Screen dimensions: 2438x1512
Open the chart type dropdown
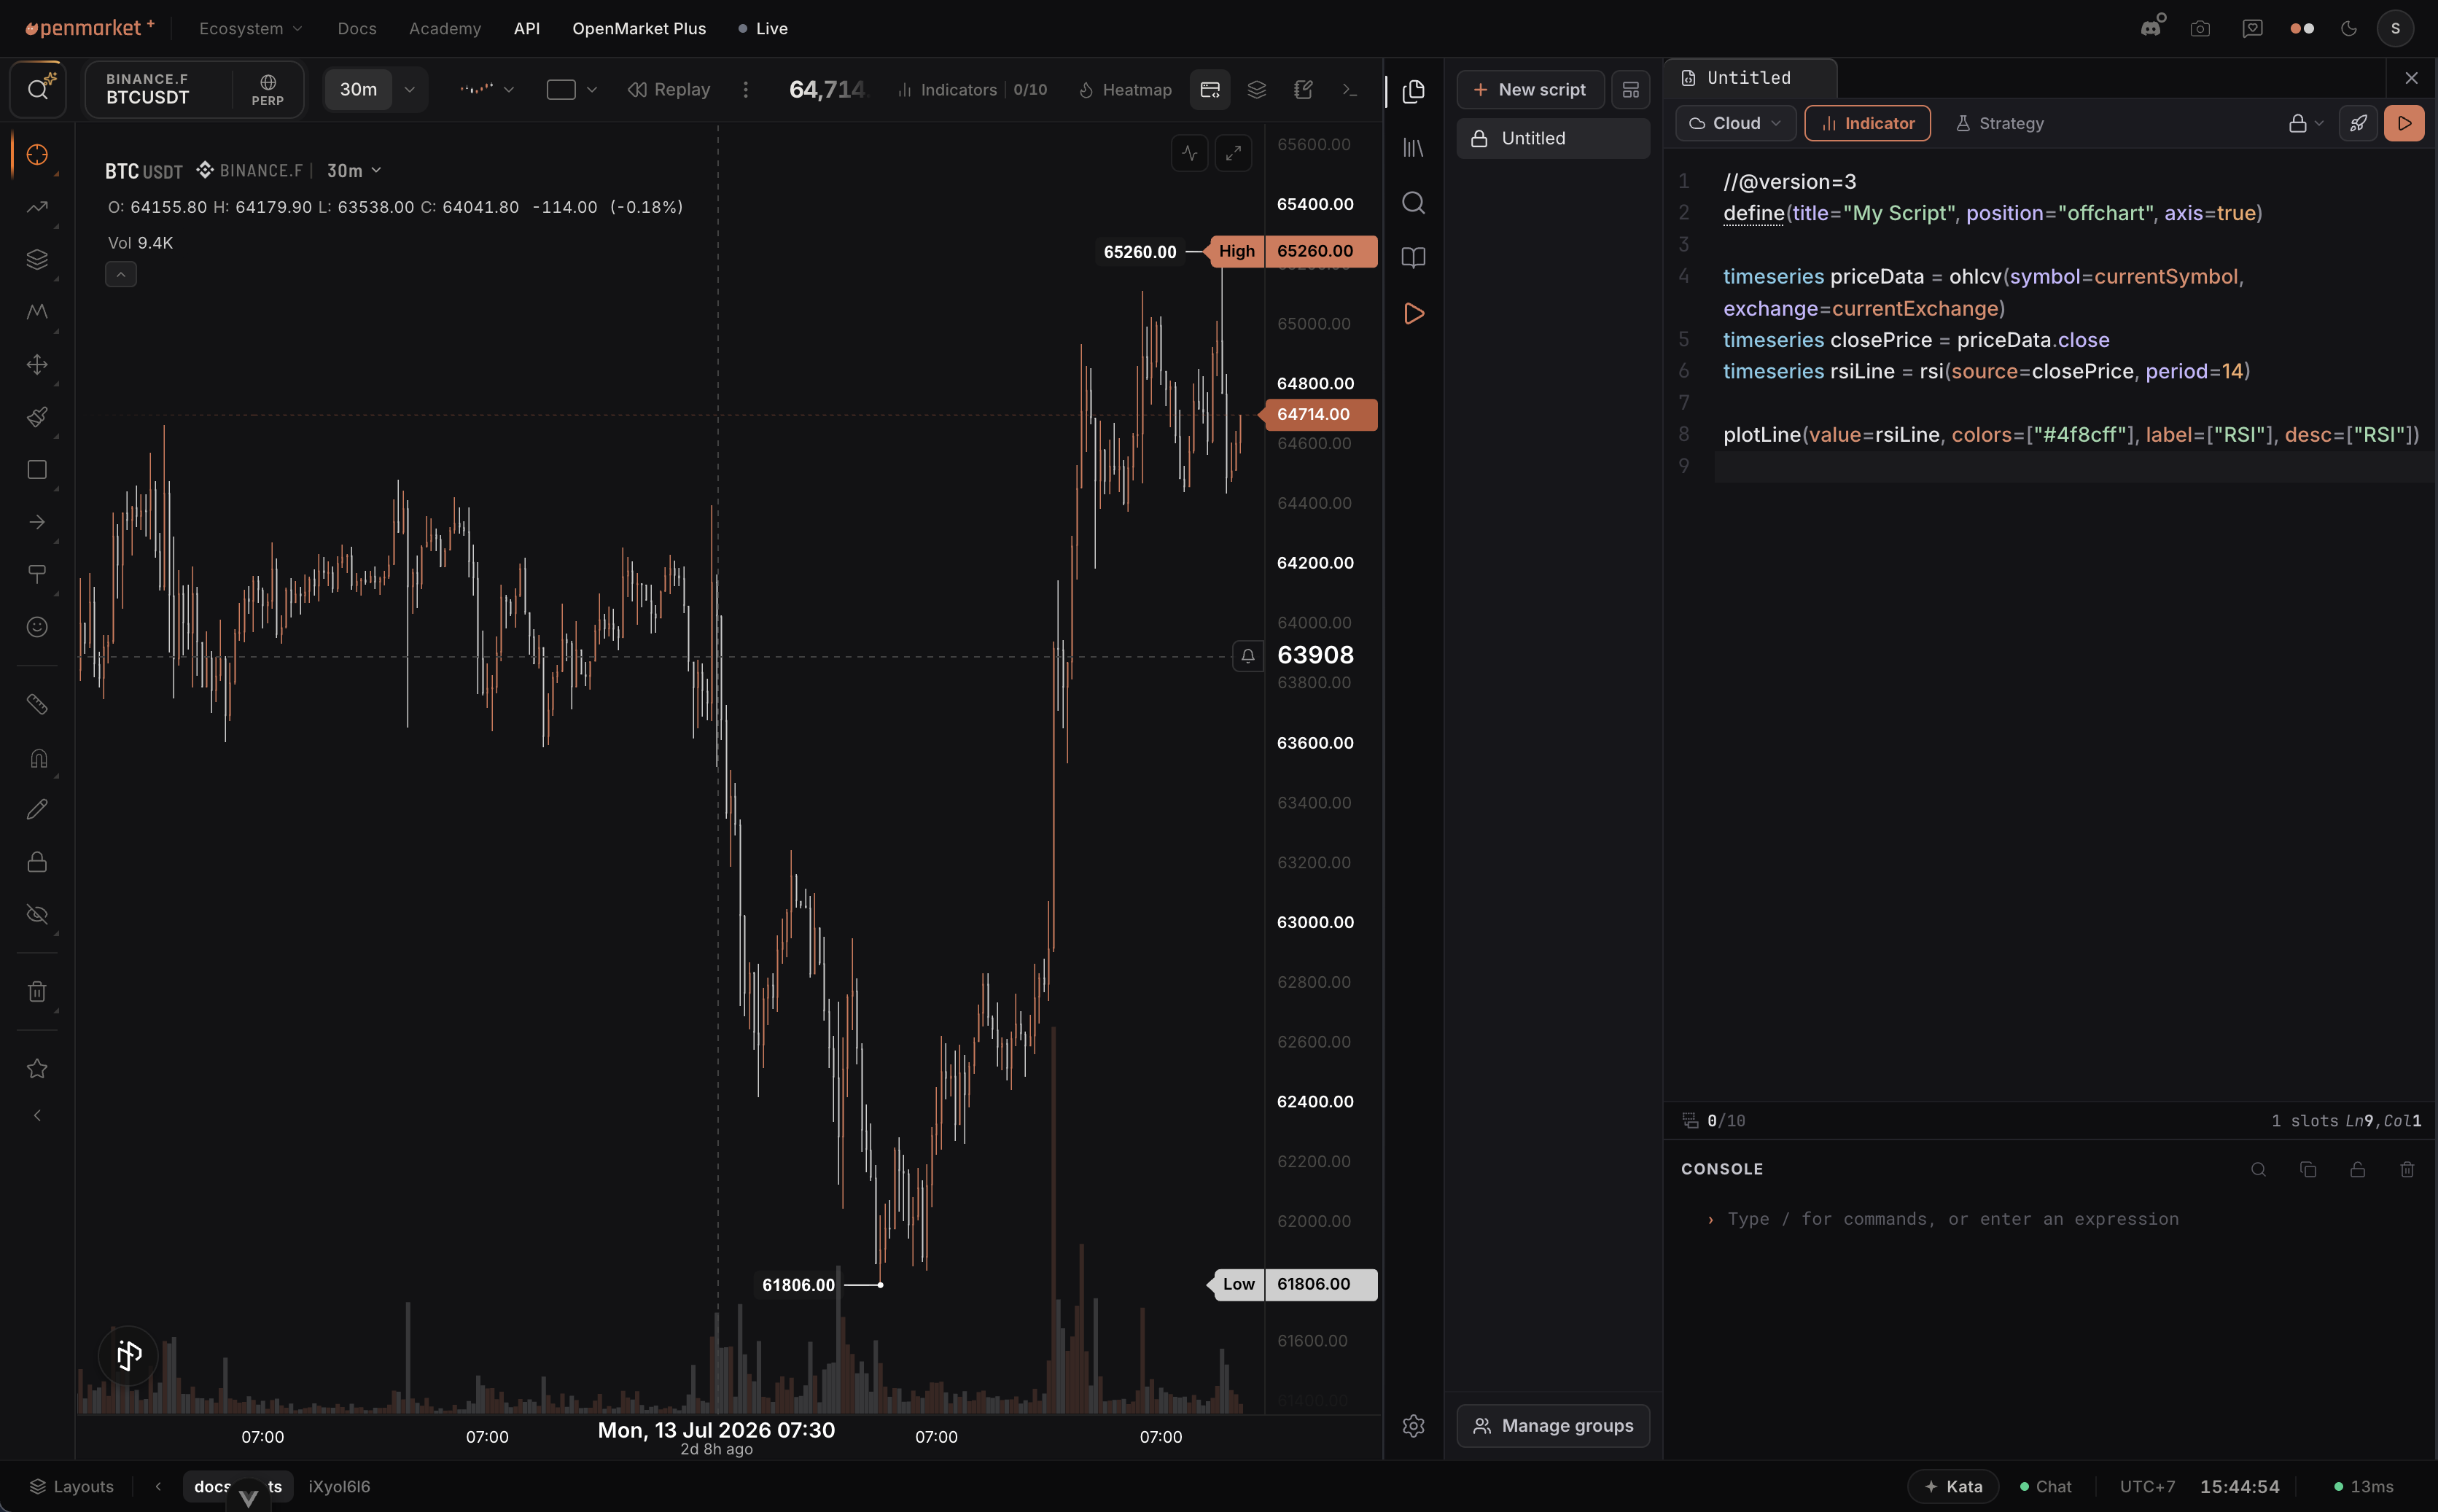click(x=486, y=89)
